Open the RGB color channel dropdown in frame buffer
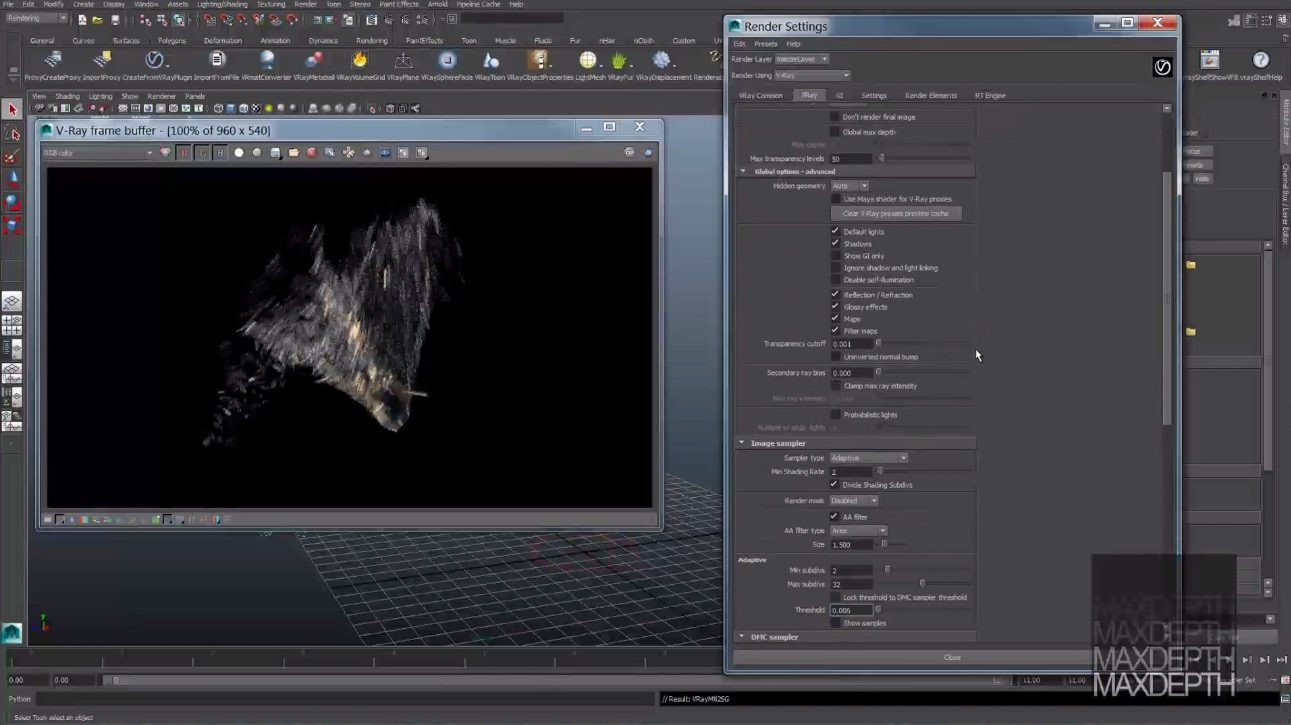Image resolution: width=1291 pixels, height=725 pixels. [x=98, y=153]
